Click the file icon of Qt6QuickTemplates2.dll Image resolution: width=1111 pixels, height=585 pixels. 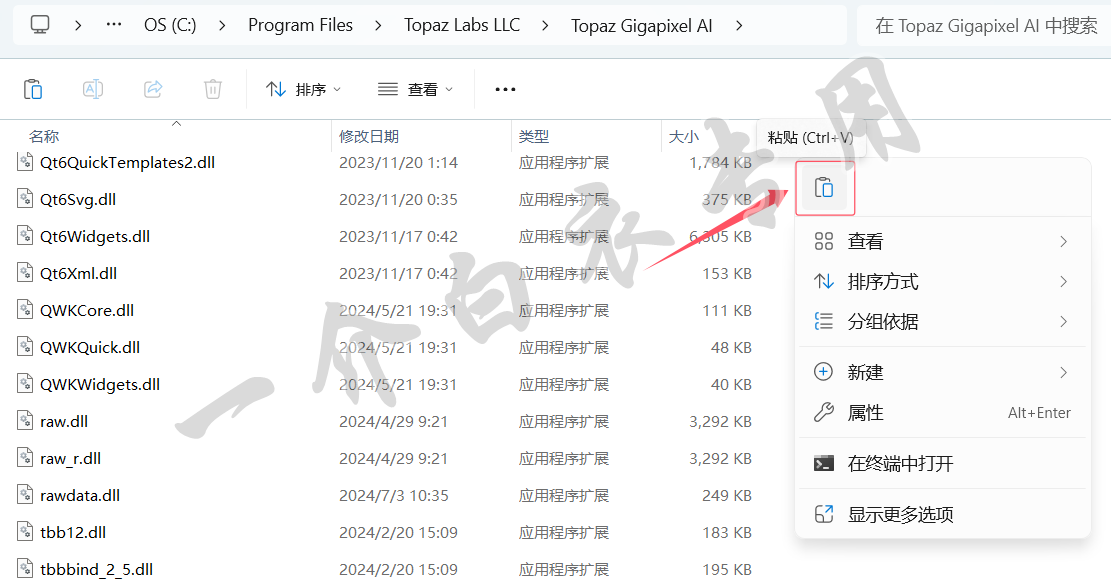tap(25, 162)
